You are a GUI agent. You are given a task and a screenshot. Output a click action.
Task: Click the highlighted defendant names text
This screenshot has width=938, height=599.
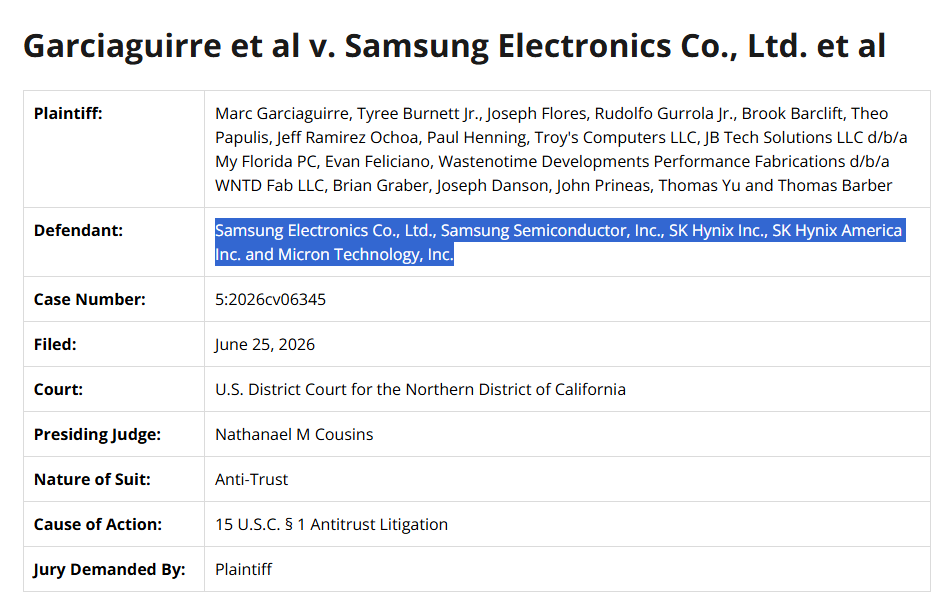coord(560,242)
